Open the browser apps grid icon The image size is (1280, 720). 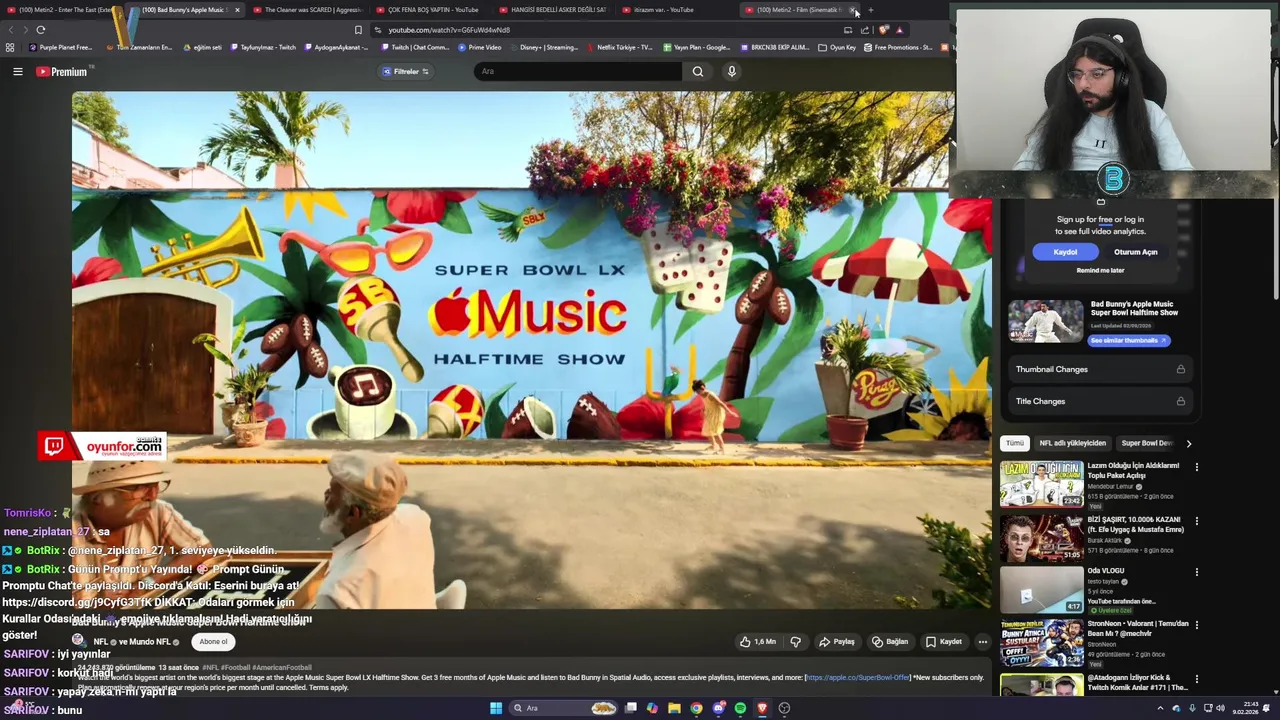10,47
